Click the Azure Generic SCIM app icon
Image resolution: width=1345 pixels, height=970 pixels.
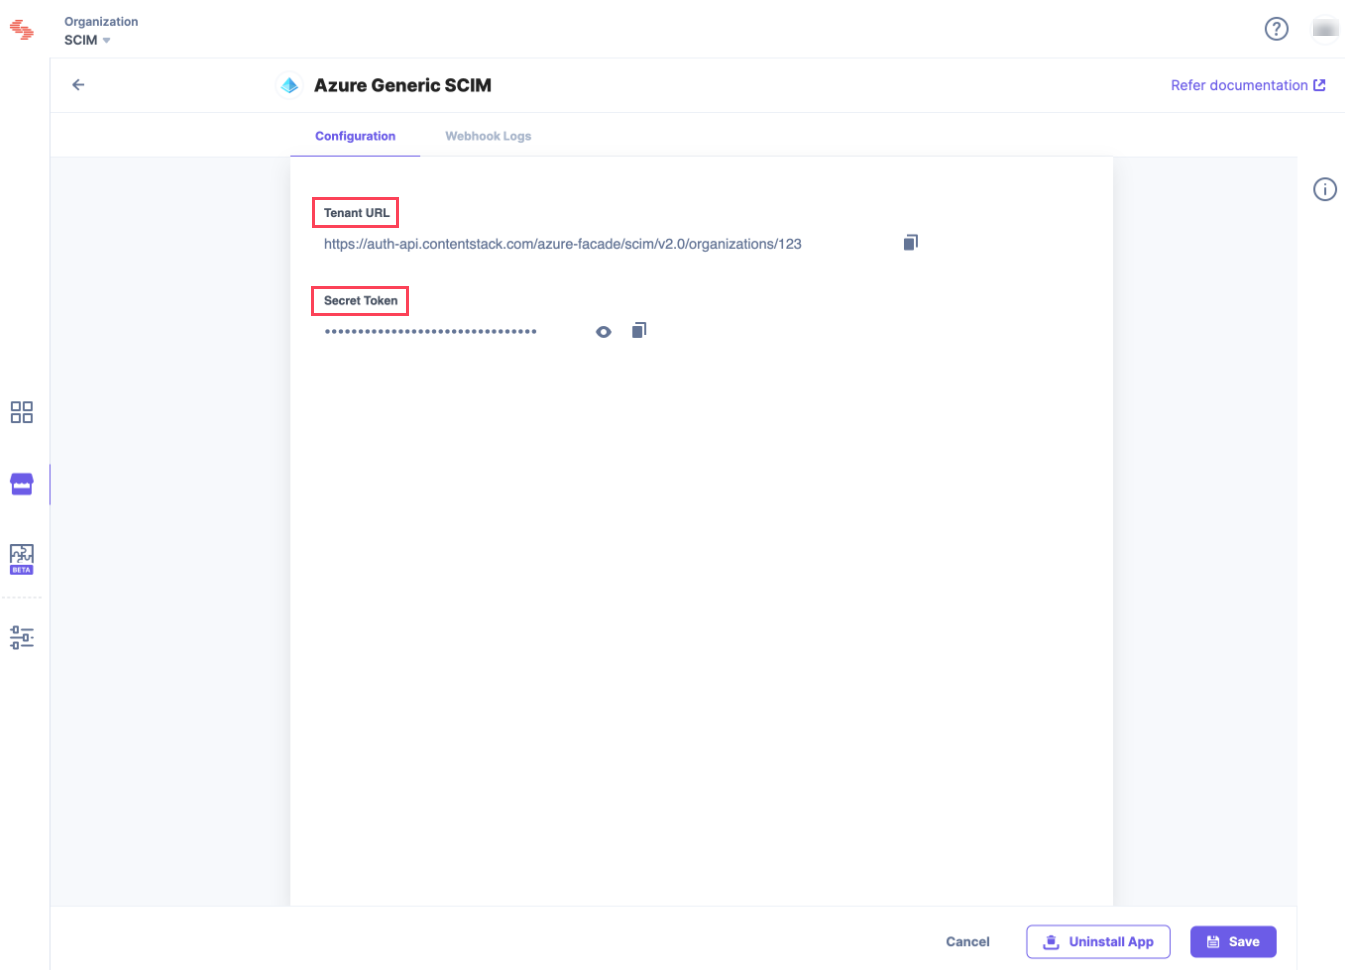pos(289,86)
